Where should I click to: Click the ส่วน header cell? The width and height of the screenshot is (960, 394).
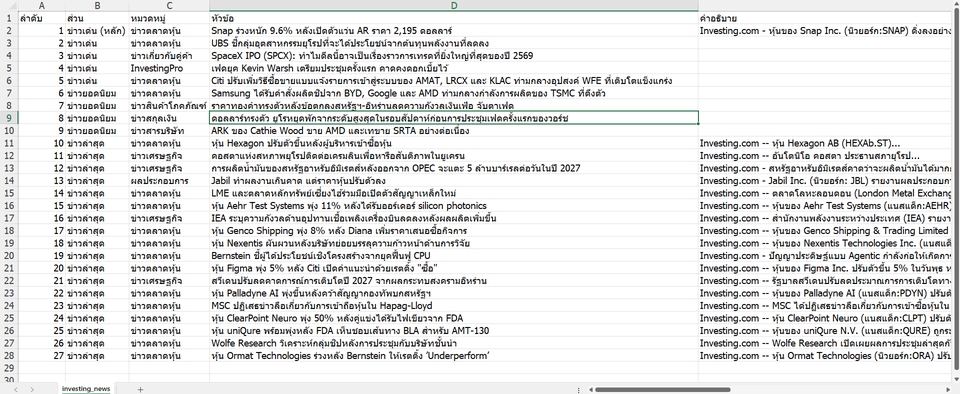[97, 18]
